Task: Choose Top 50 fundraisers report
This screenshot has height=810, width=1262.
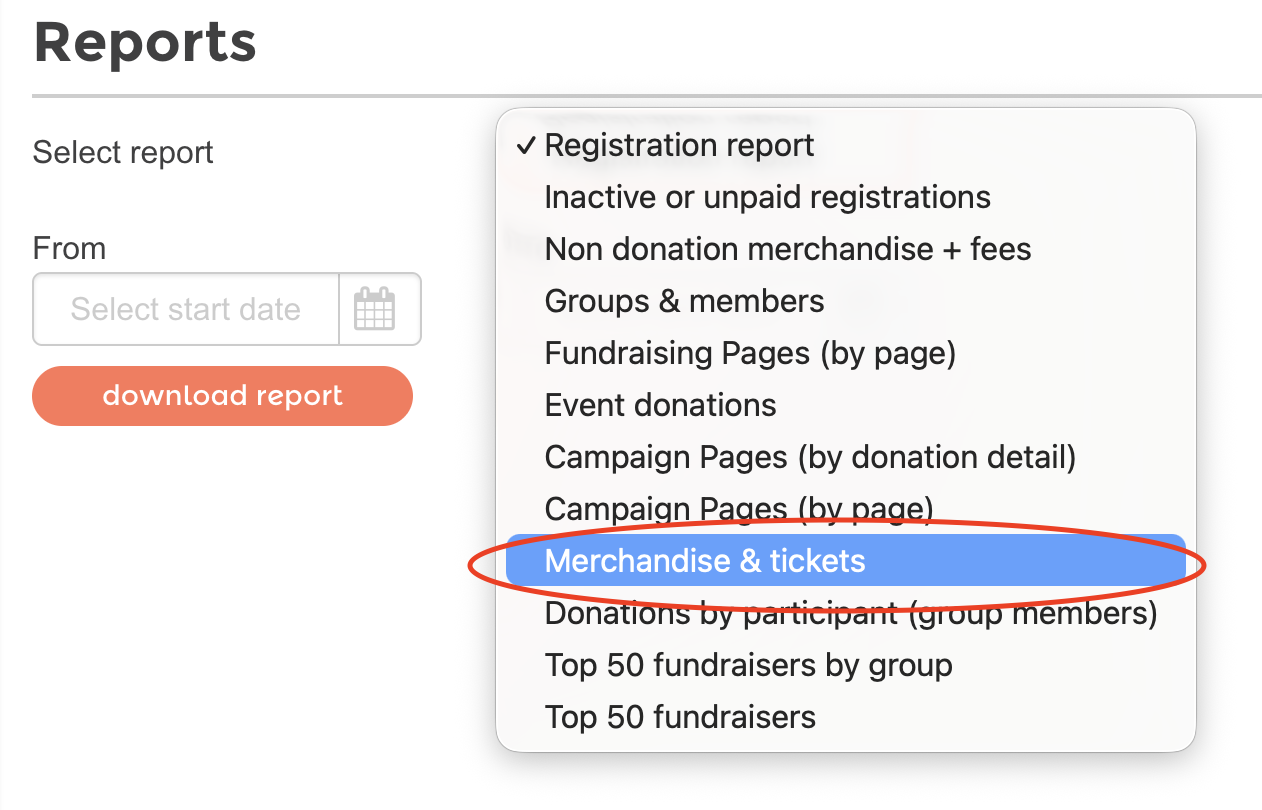Action: (845, 717)
